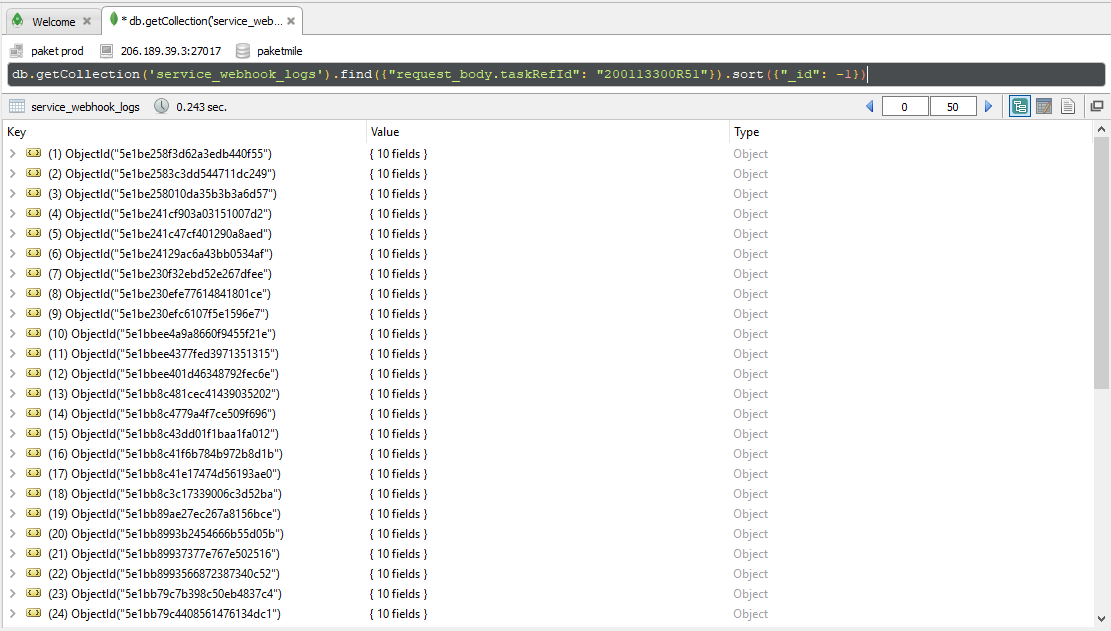1111x631 pixels.
Task: Edit the batch size field showing 50
Action: (953, 107)
